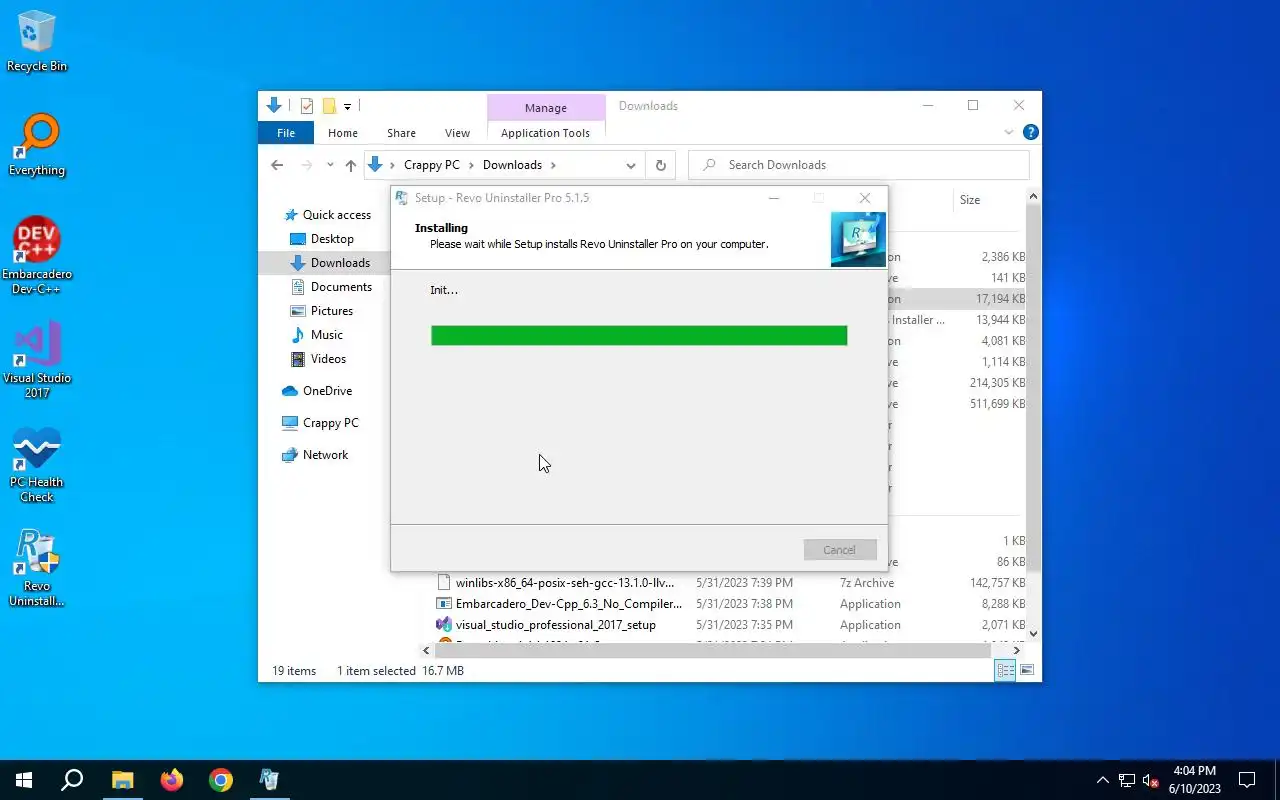The width and height of the screenshot is (1280, 800).
Task: Switch to details view button
Action: click(1006, 670)
